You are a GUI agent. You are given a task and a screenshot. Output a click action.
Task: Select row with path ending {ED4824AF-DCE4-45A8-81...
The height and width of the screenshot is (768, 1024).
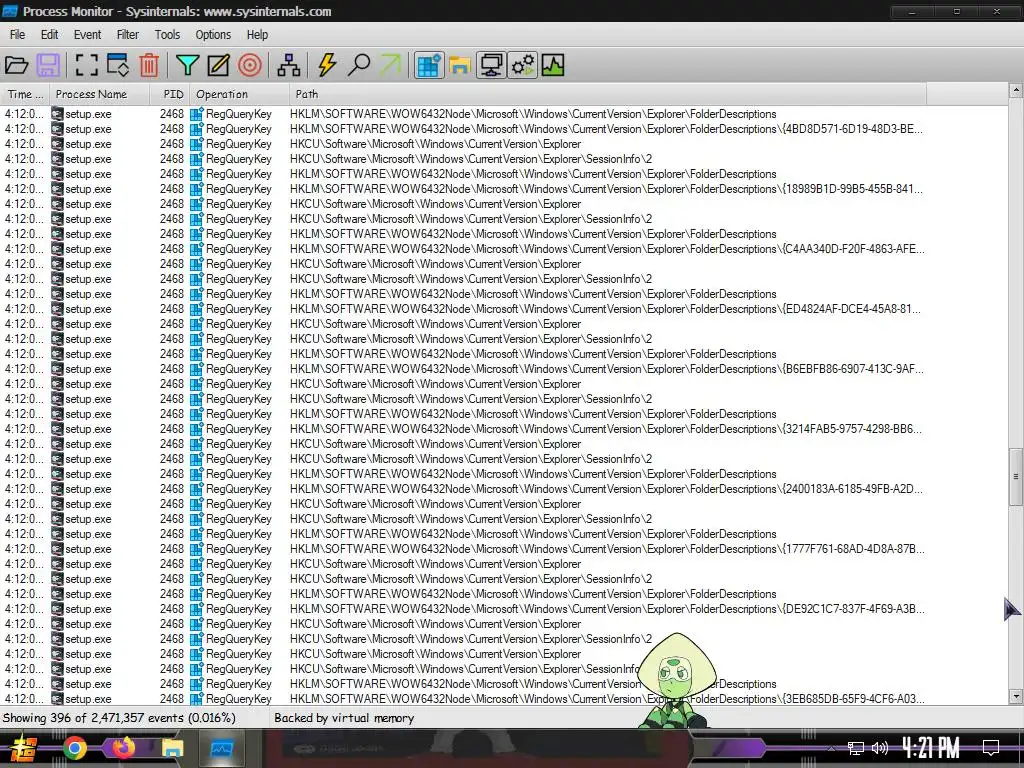click(x=464, y=309)
